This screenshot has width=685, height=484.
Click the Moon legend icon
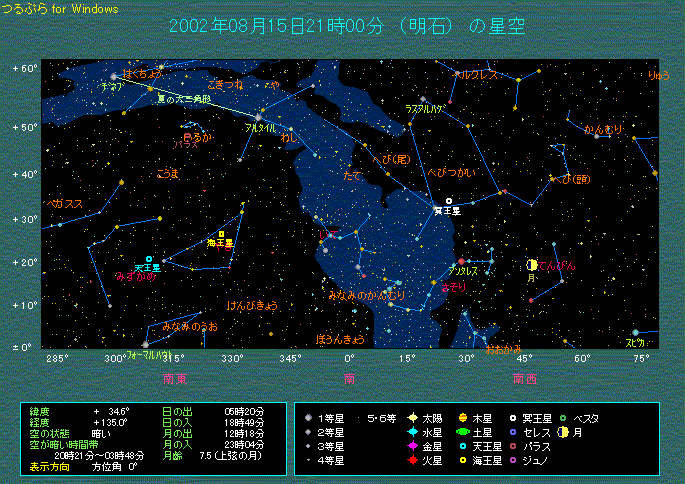point(563,431)
